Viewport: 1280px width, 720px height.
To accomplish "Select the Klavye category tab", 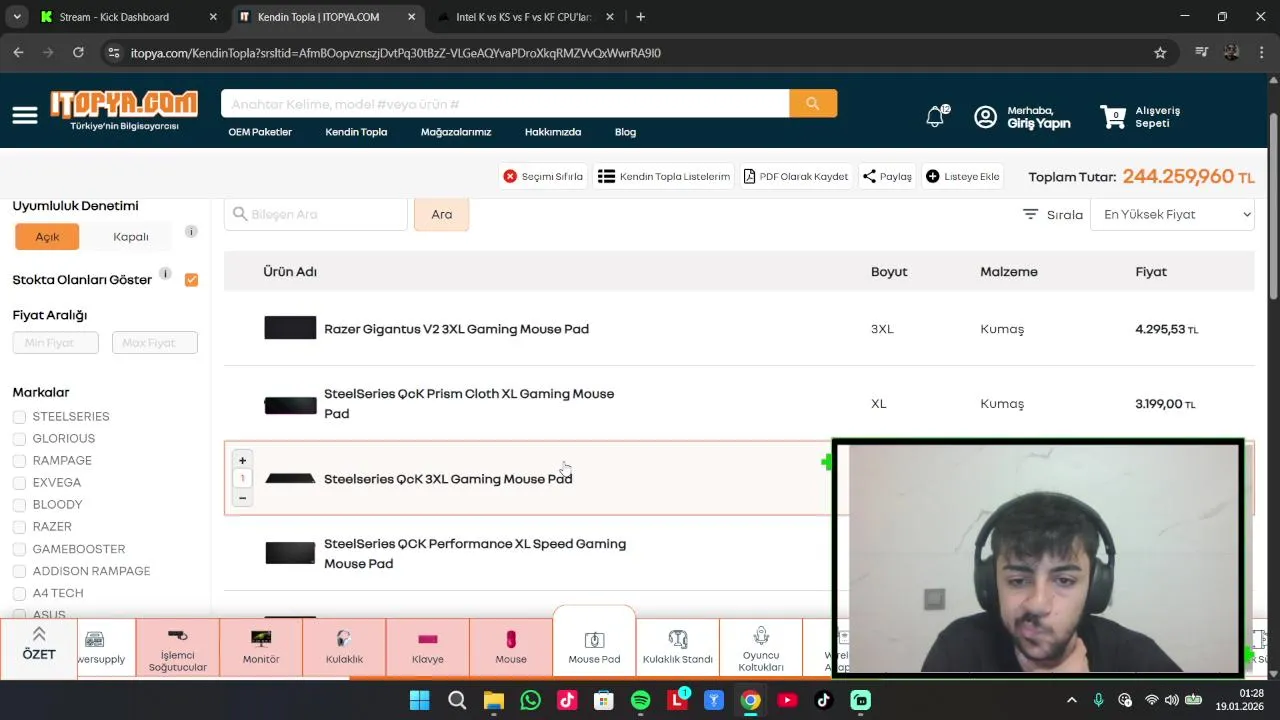I will point(428,647).
